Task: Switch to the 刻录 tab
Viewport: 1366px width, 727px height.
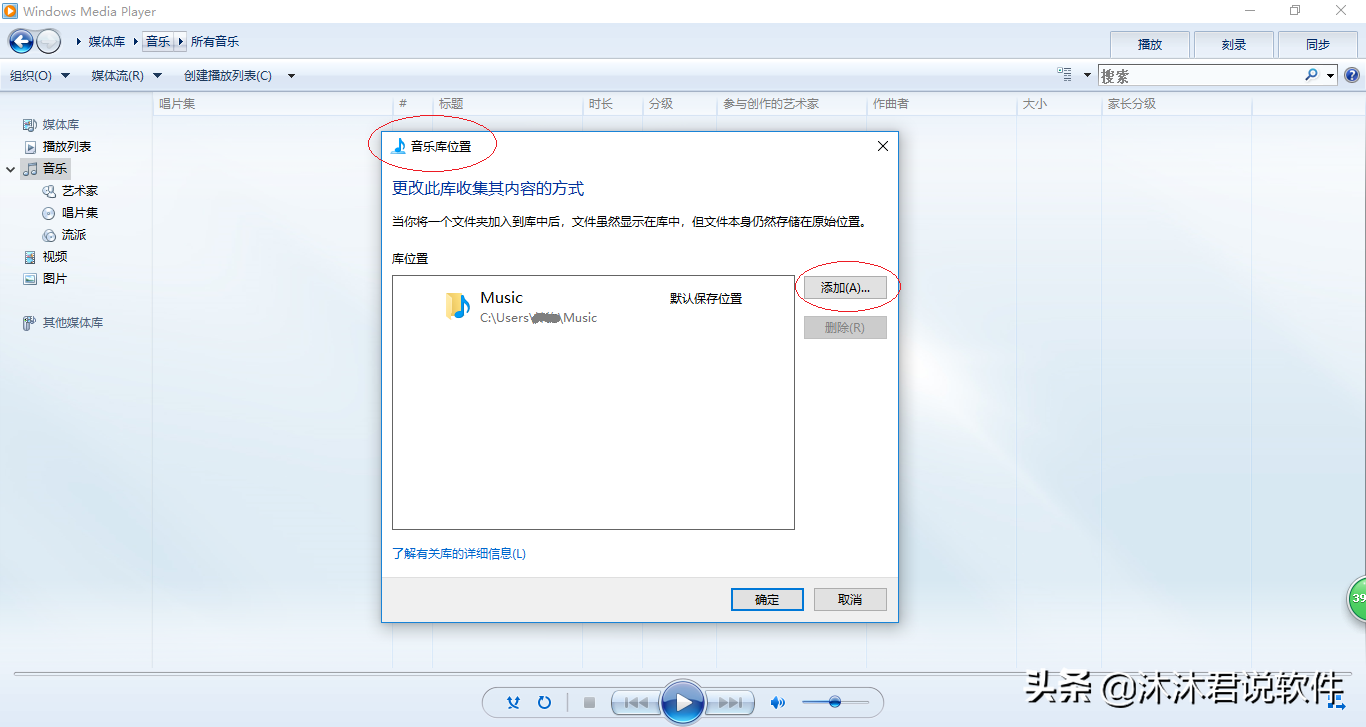Action: [1233, 43]
